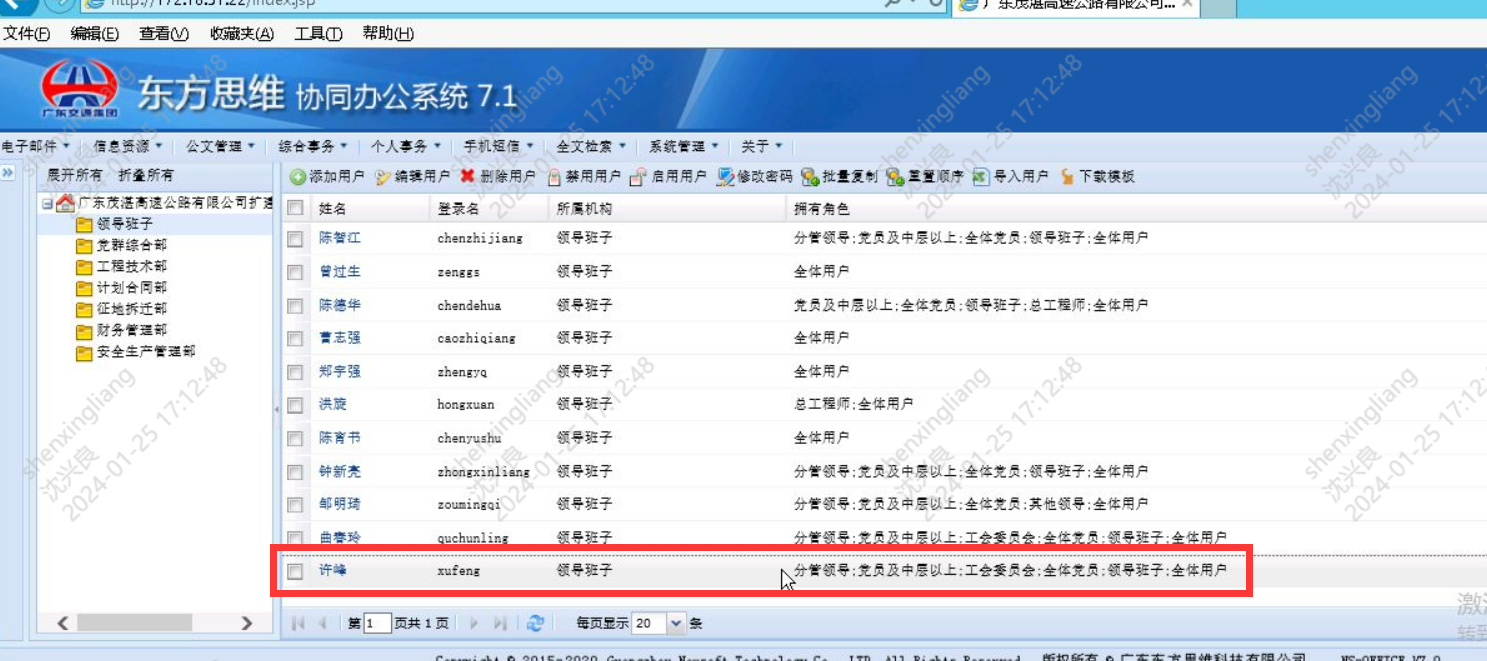Open user link 陈育书

340,438
